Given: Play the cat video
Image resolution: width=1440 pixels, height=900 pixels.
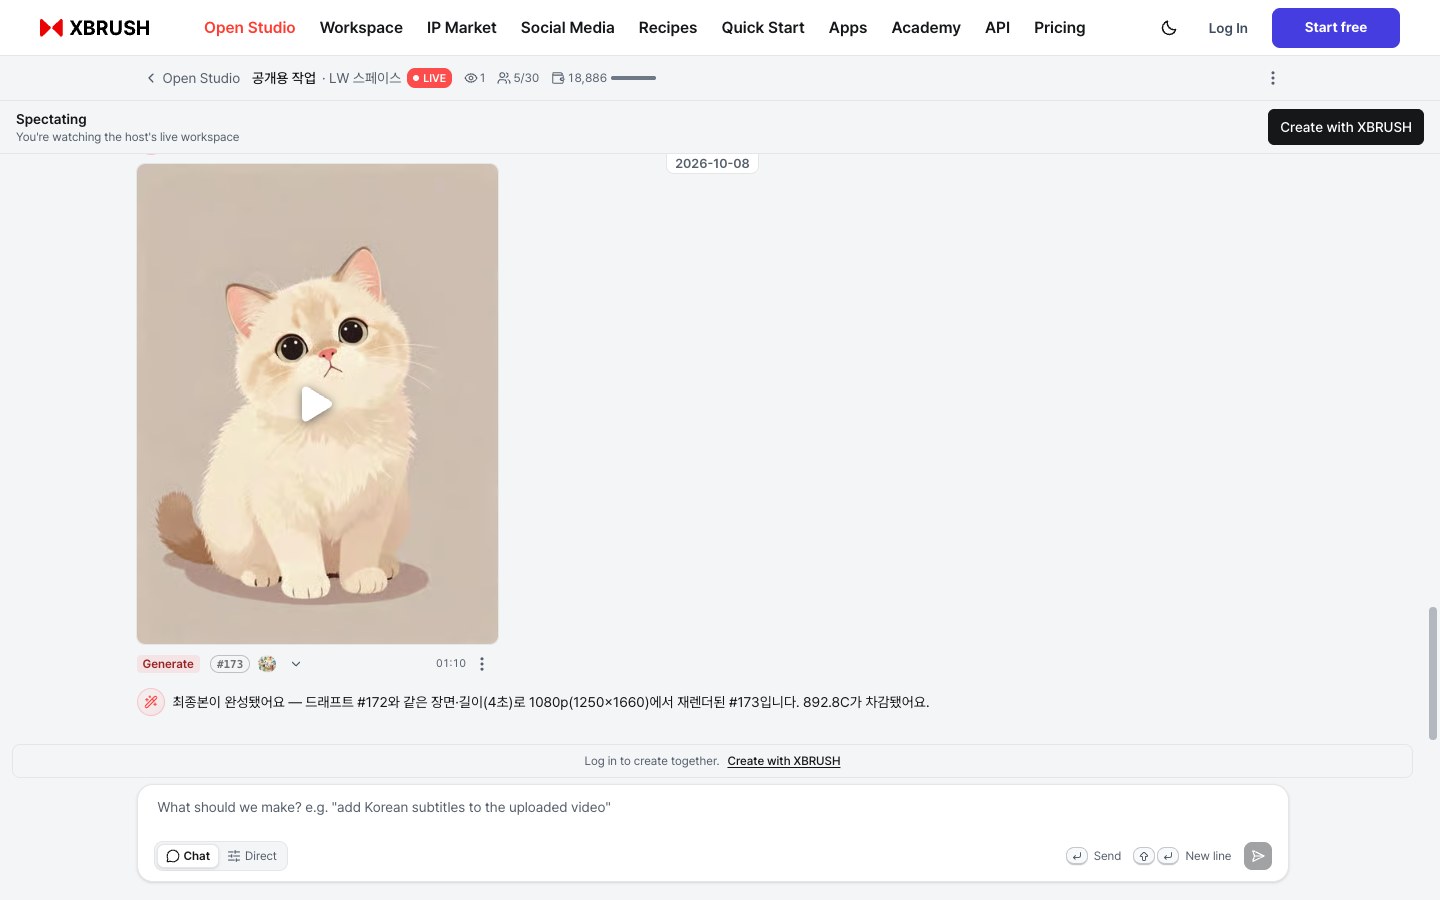Looking at the screenshot, I should pos(317,404).
